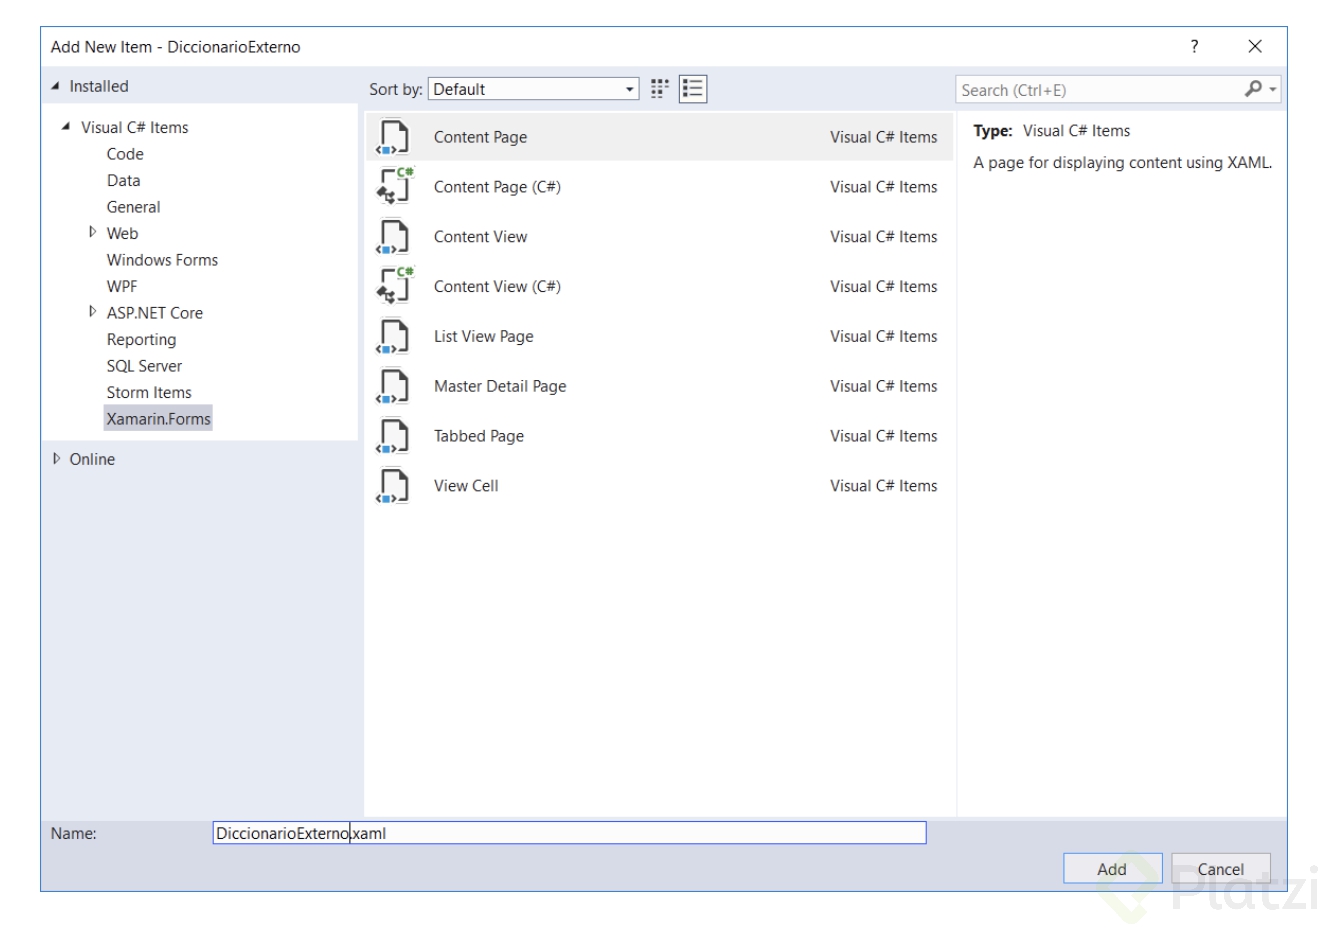Open the search options dropdown arrow

click(1273, 90)
